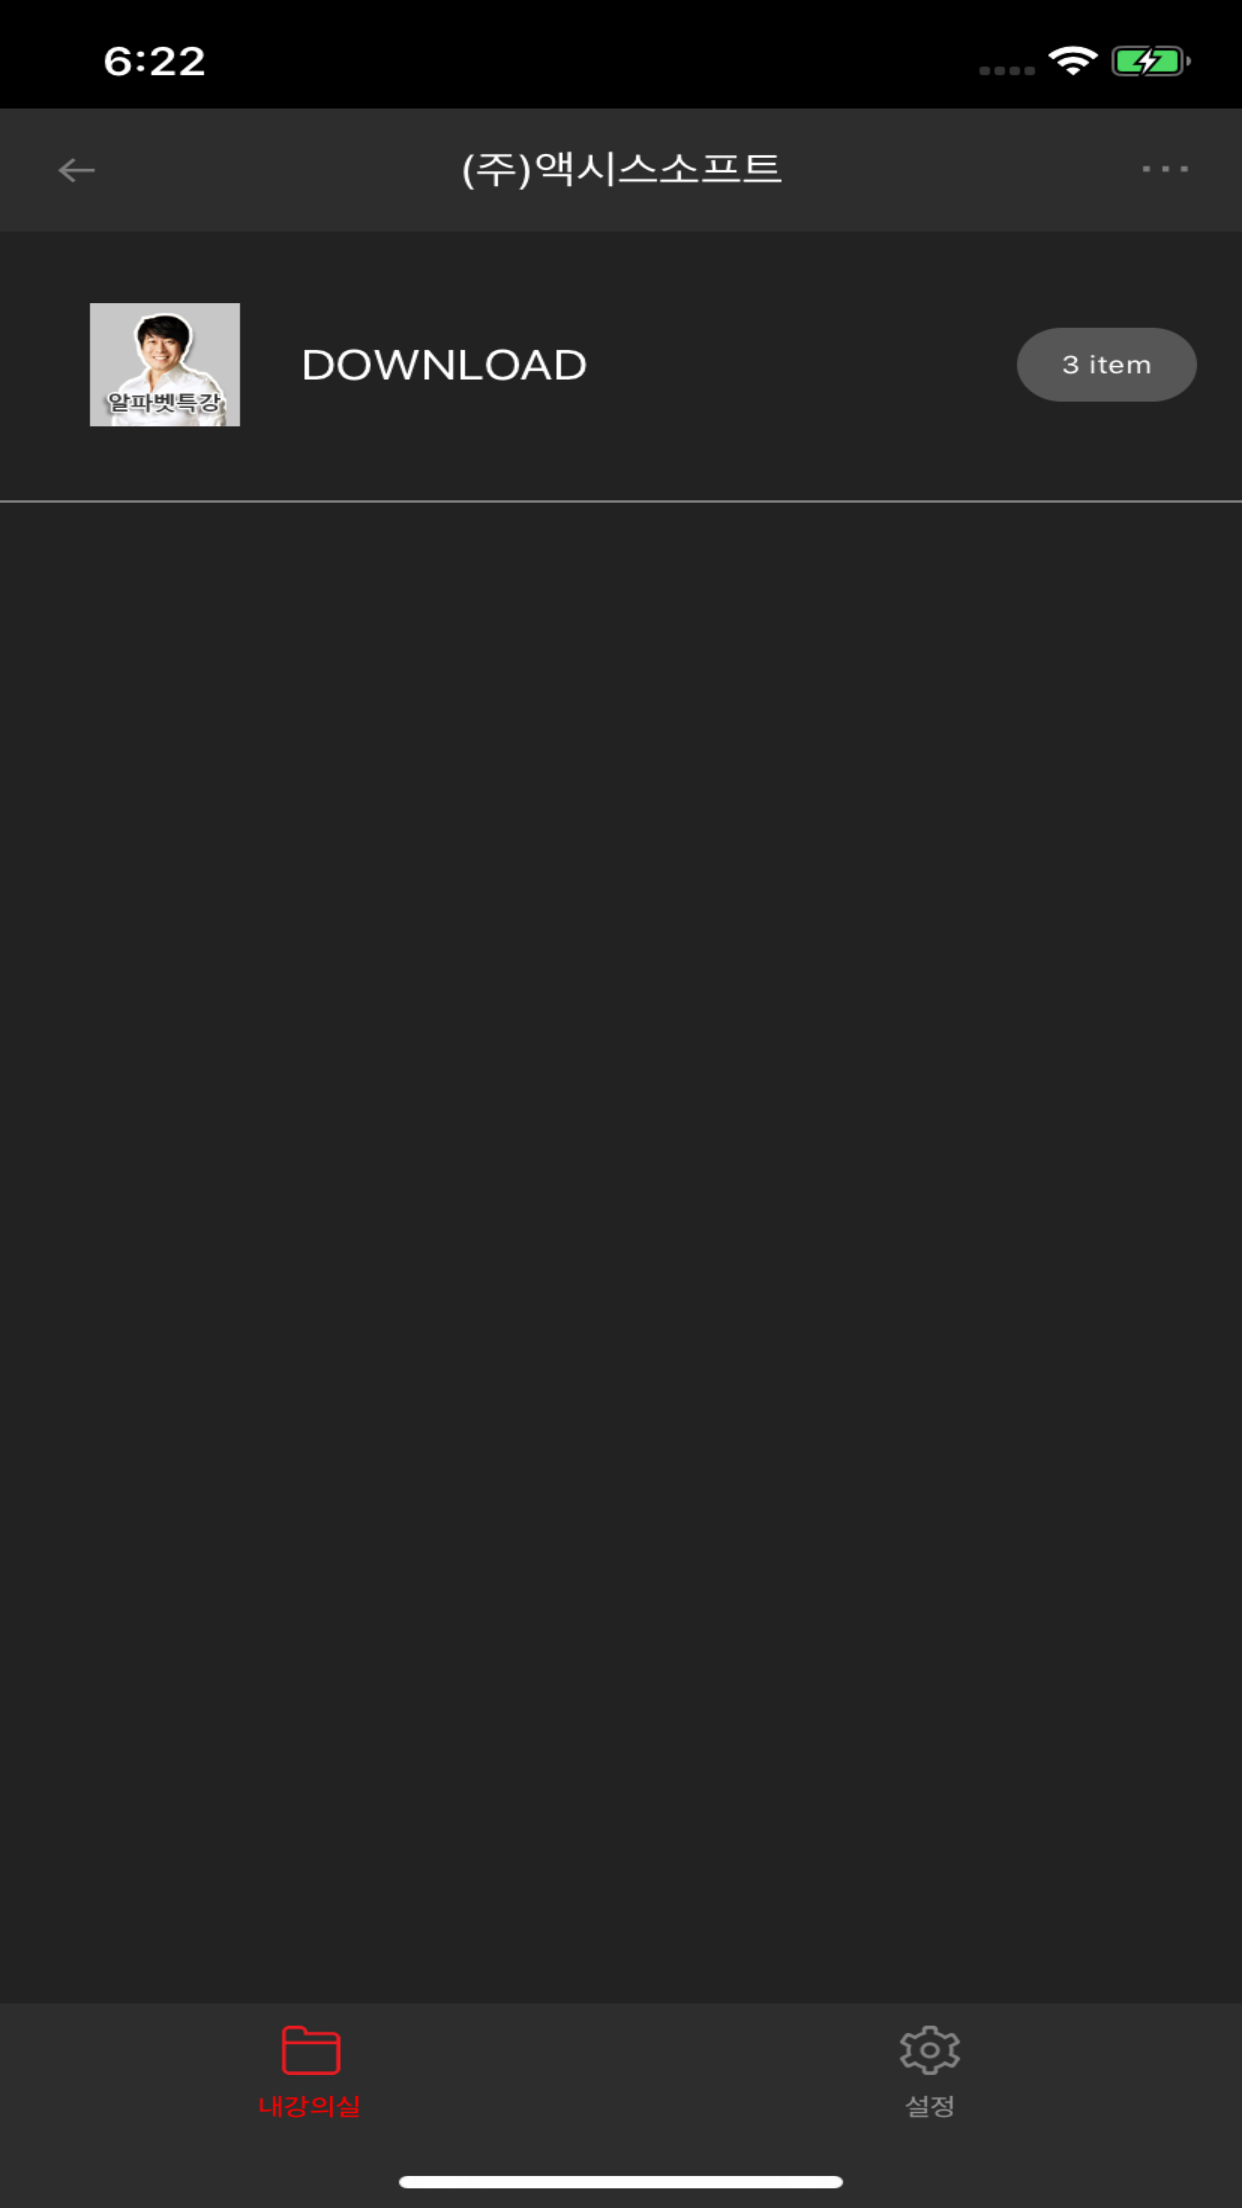Tap the back arrow in header
The width and height of the screenshot is (1242, 2208).
(76, 170)
